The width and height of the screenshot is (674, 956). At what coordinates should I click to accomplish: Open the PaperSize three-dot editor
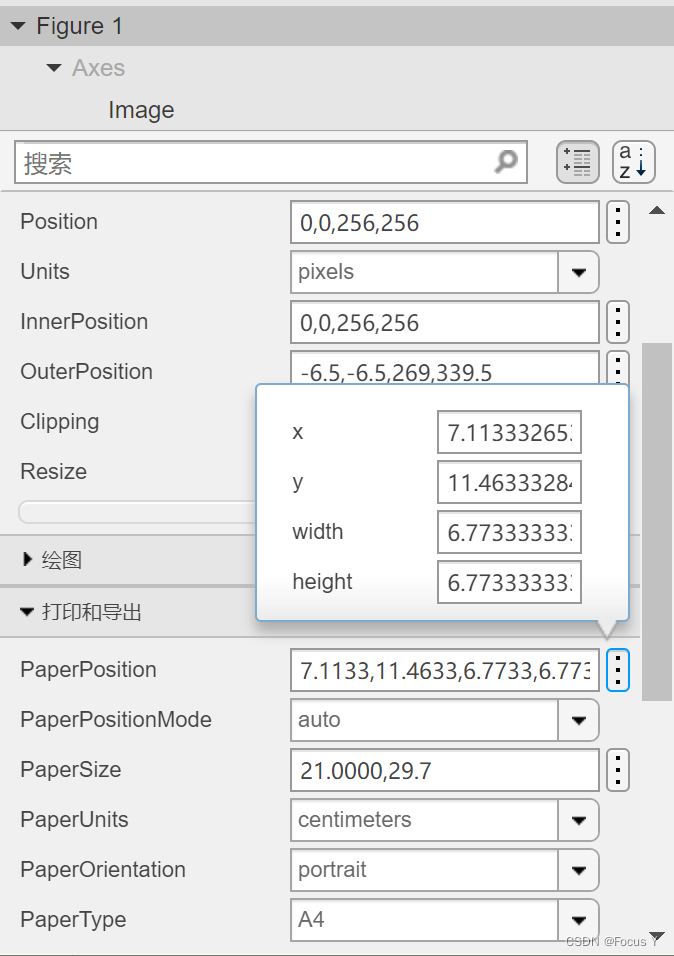[618, 770]
